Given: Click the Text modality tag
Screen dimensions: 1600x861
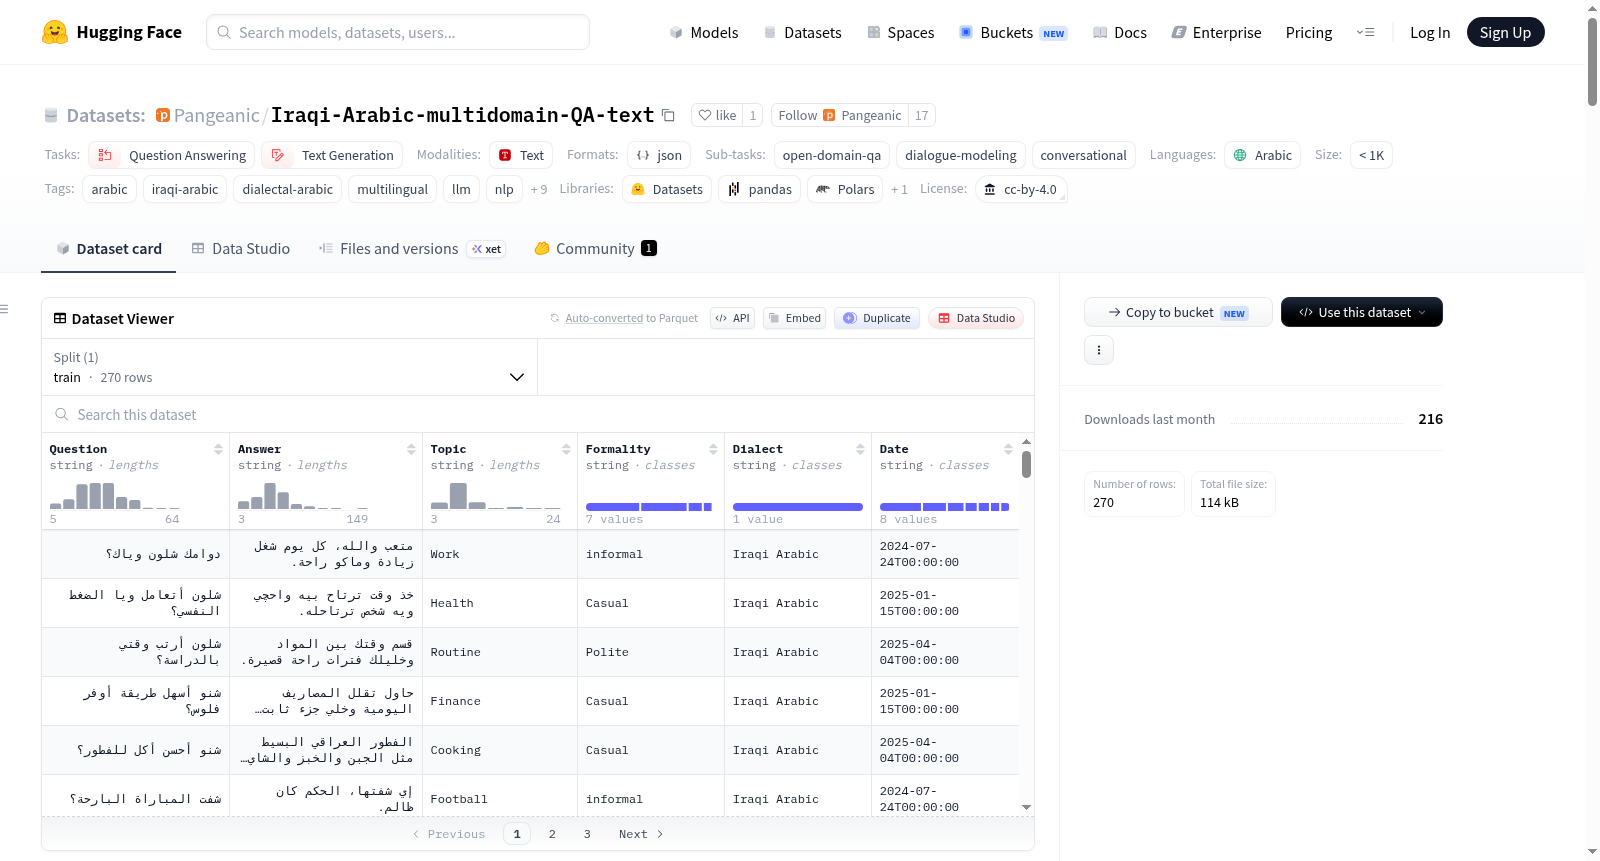Looking at the screenshot, I should 521,155.
